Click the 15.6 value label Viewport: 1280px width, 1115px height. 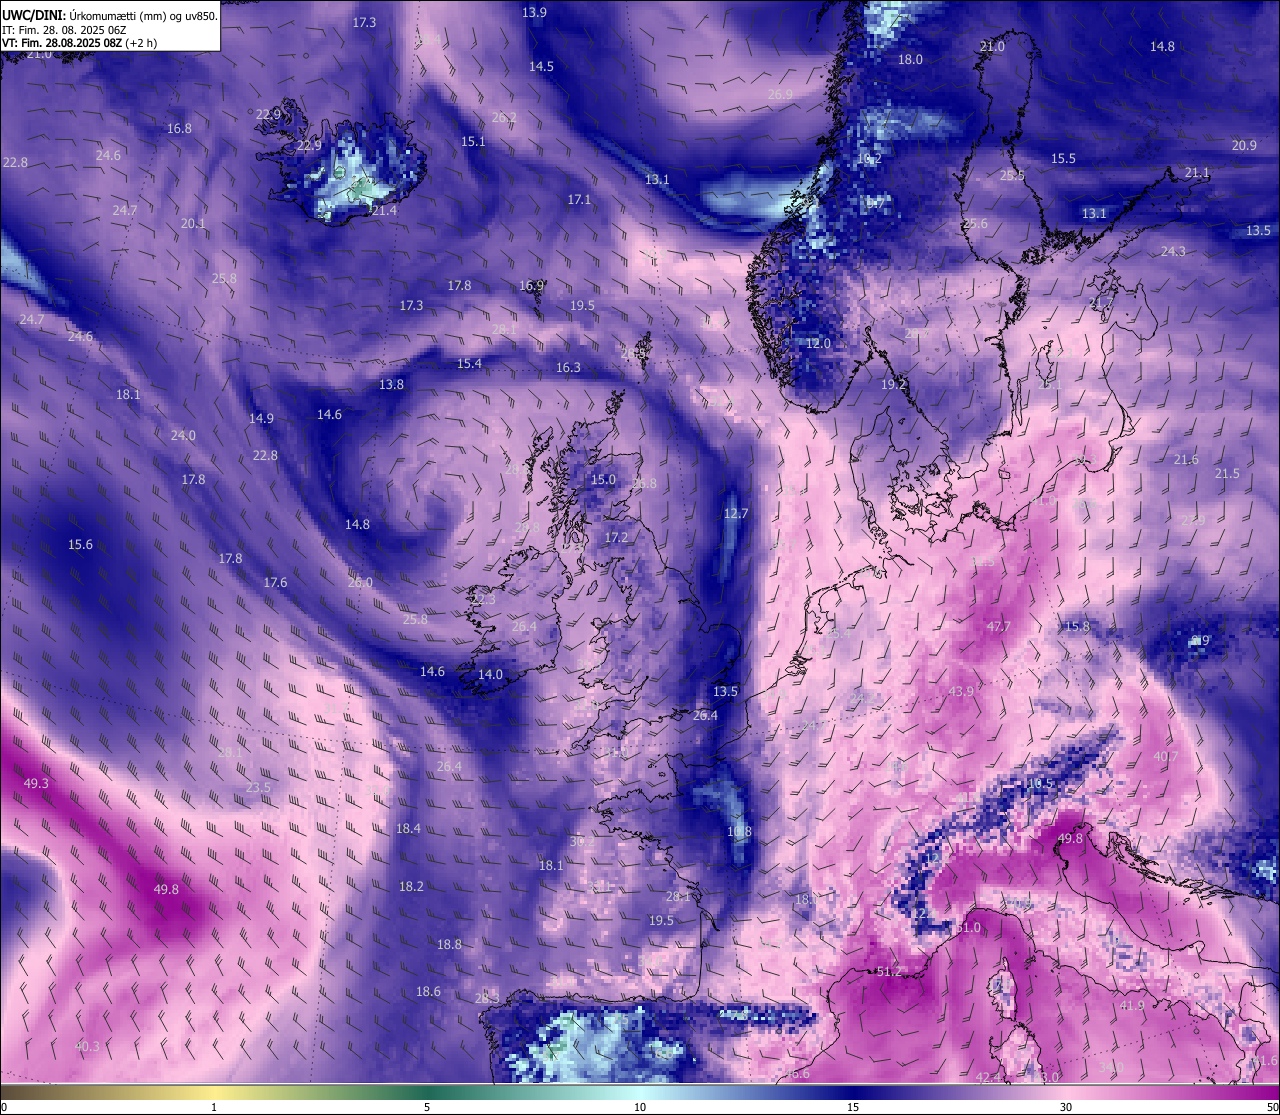(80, 544)
